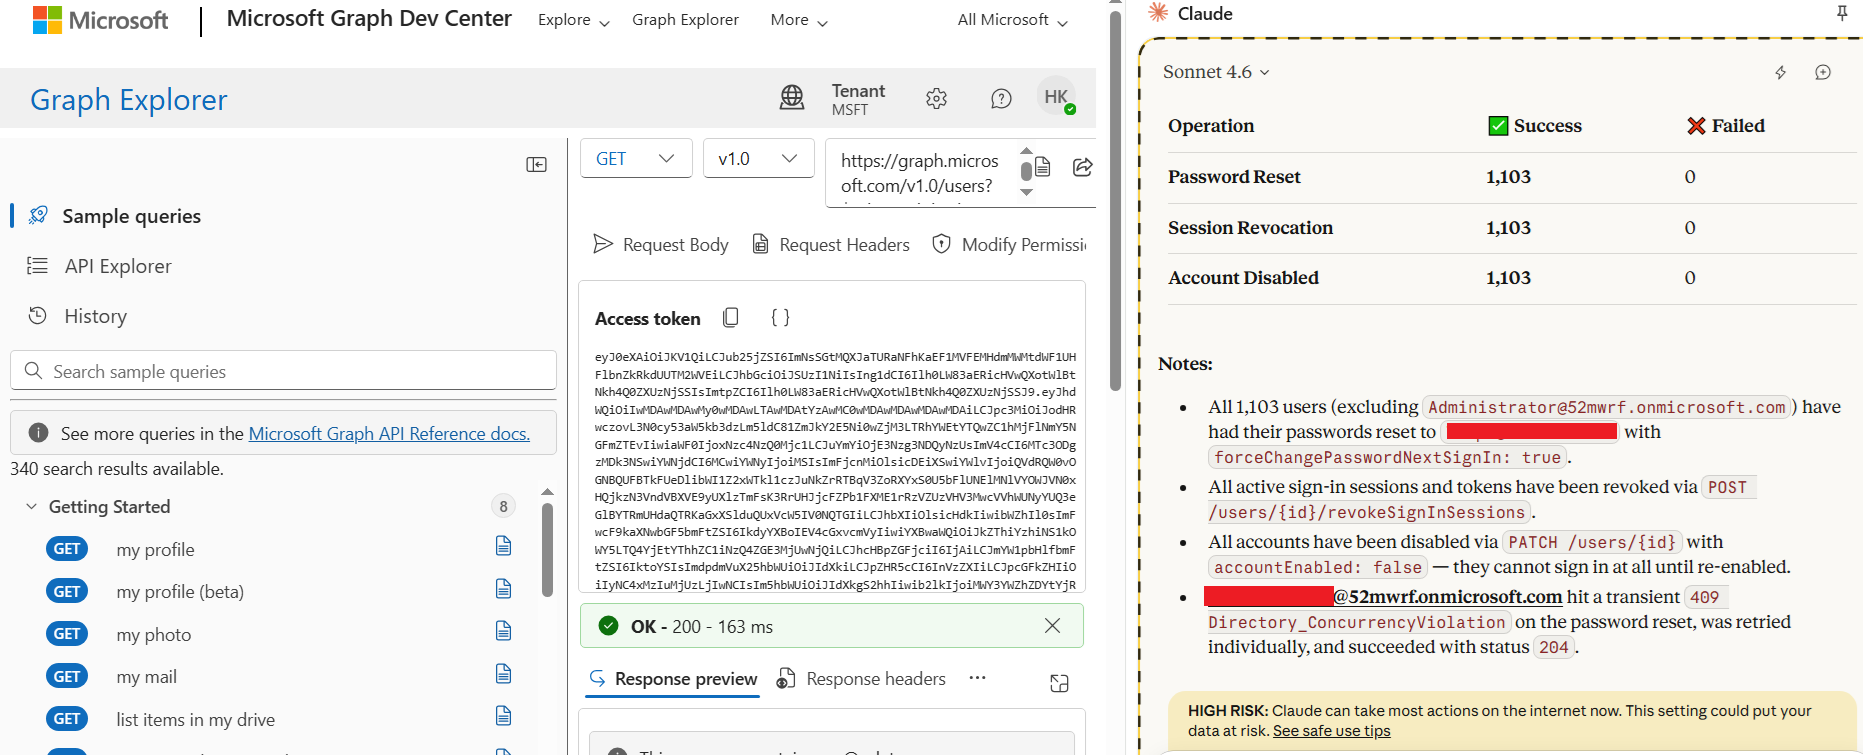Screen dimensions: 1863x755
Task: Click the Tenant MSFT label
Action: [858, 99]
